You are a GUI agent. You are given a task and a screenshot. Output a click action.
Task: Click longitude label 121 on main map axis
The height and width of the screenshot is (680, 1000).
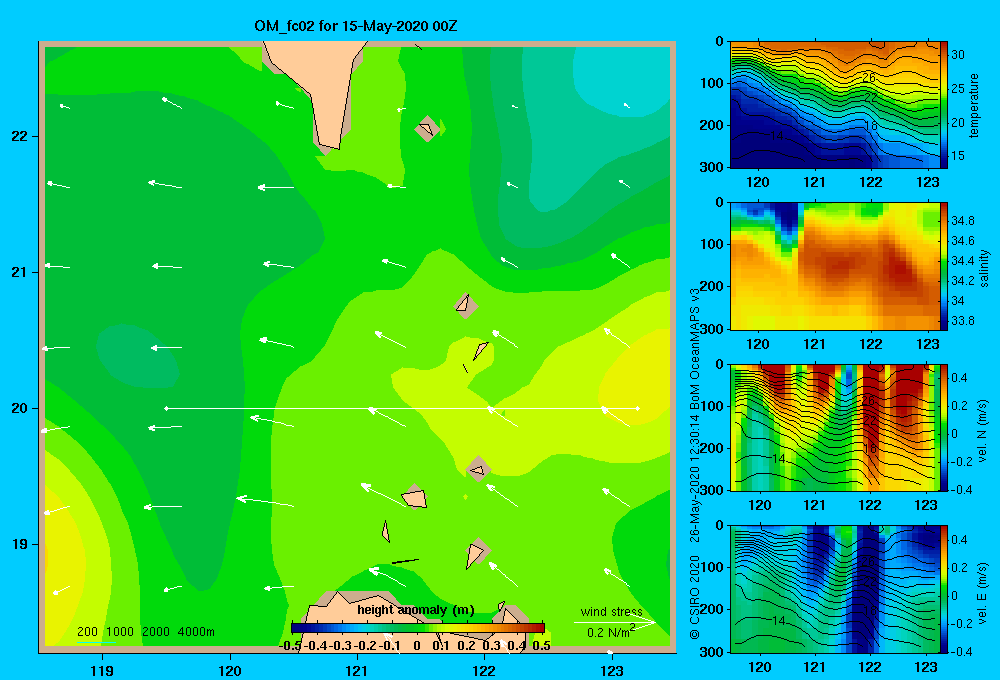(x=357, y=670)
